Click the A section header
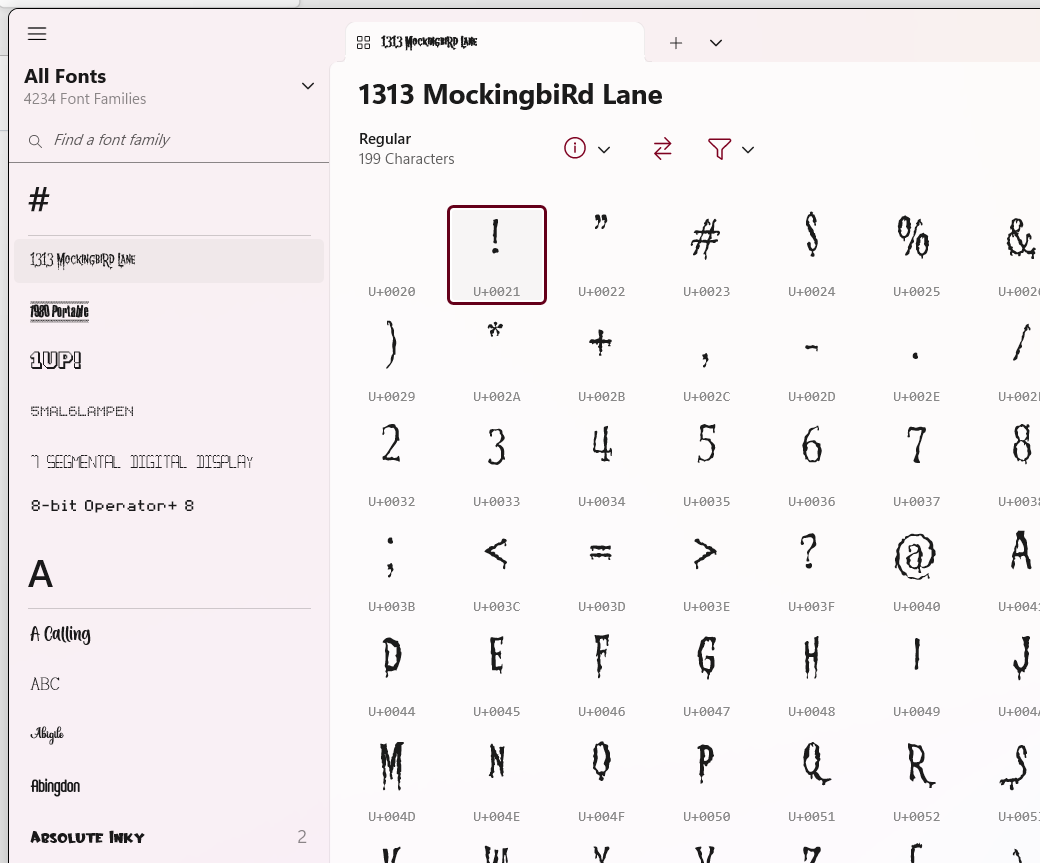The width and height of the screenshot is (1040, 863). point(40,574)
